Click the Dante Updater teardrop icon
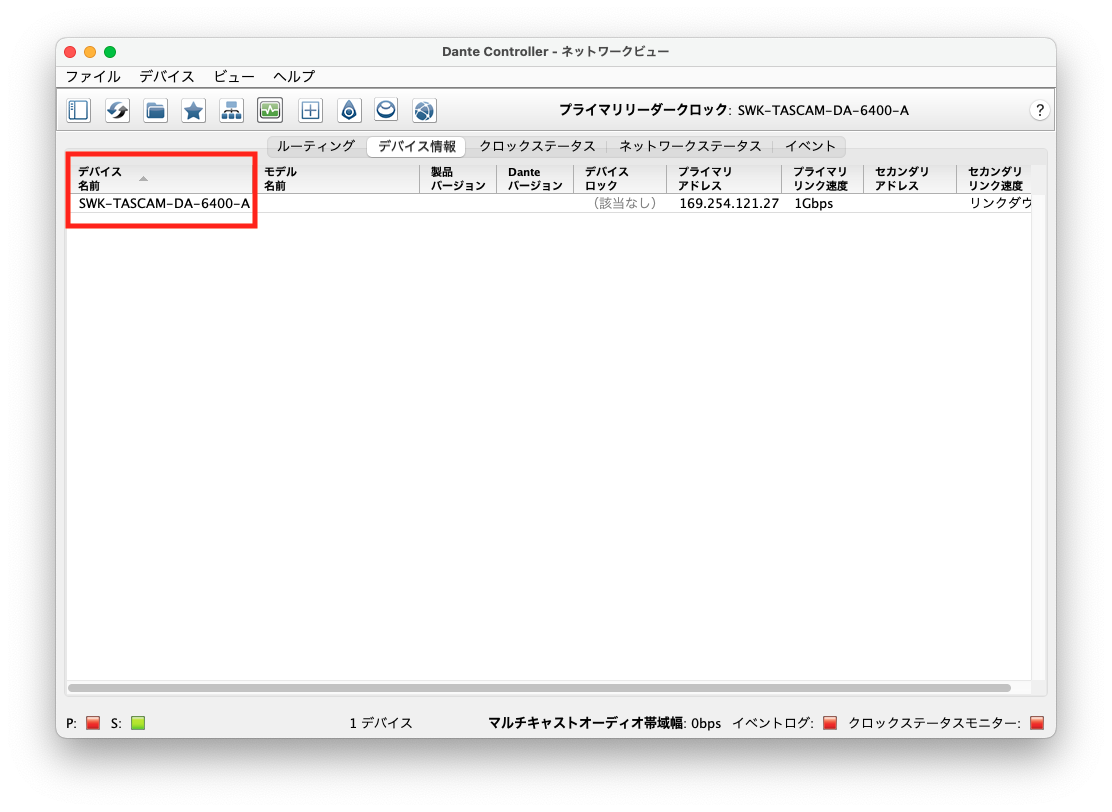 [x=348, y=110]
